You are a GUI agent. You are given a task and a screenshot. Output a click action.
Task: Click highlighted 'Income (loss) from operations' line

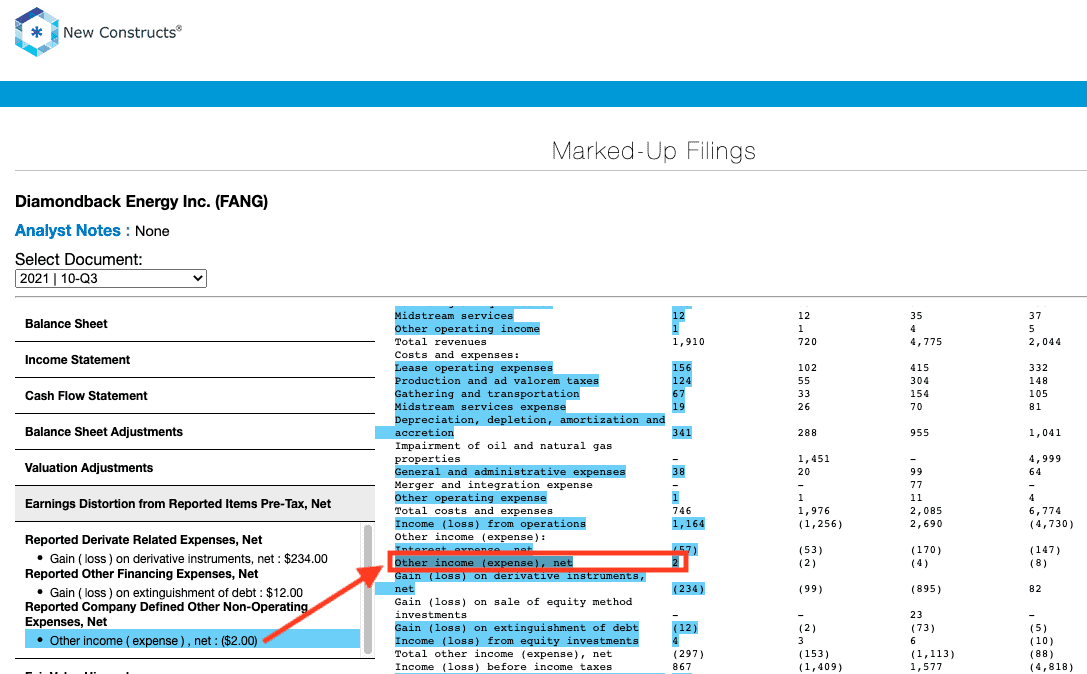[490, 524]
